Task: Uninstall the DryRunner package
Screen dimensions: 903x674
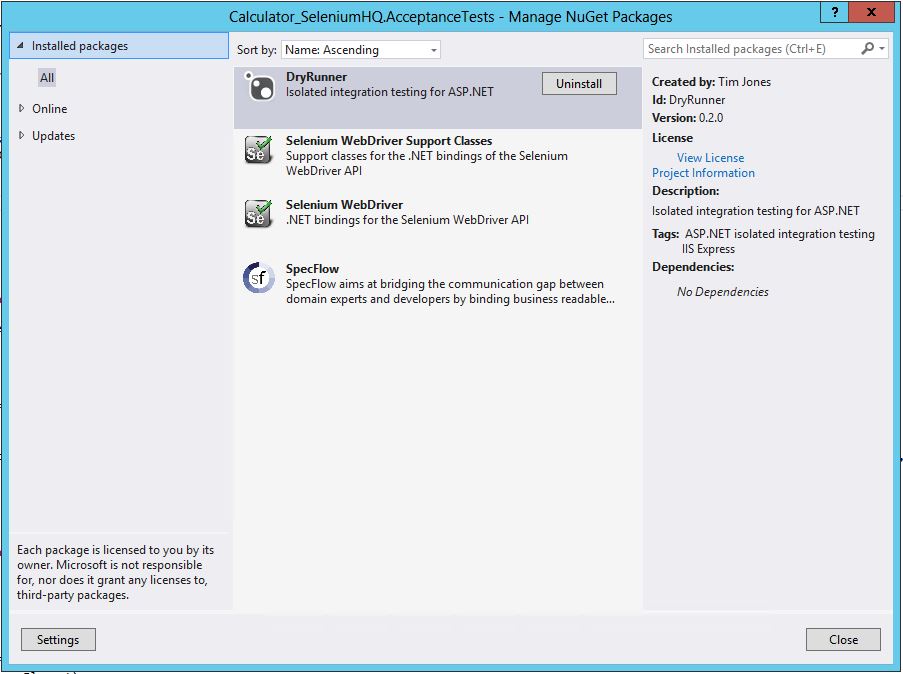Action: point(579,84)
